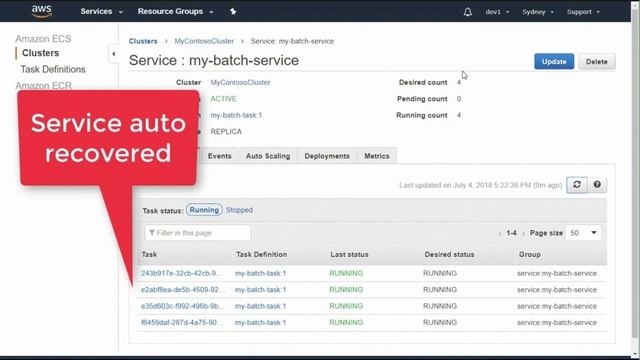Click the REPLICA service type value
Viewport: 640px width, 360px height.
[226, 131]
